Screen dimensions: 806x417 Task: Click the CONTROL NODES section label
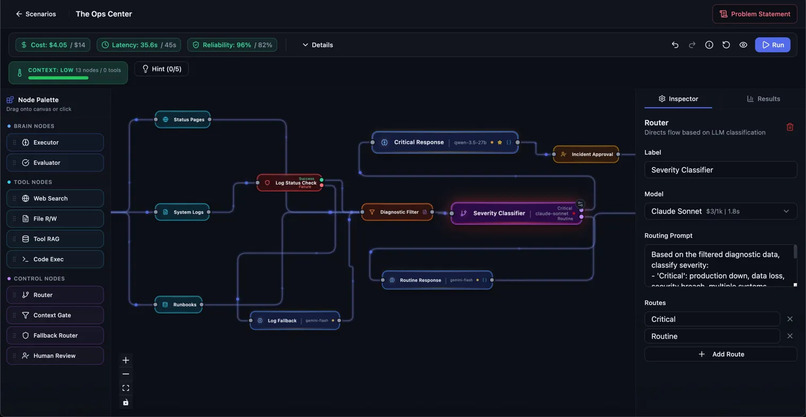[x=39, y=279]
